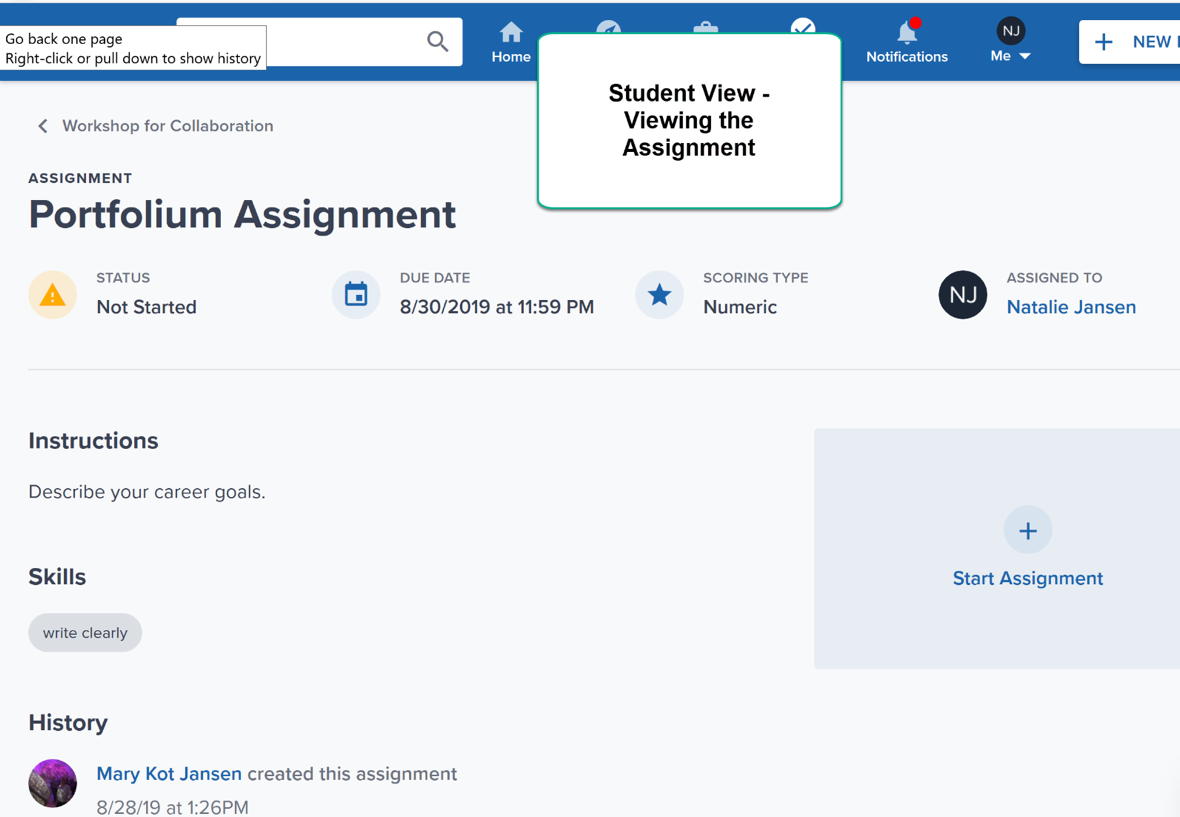Click the History section heading

coord(68,723)
